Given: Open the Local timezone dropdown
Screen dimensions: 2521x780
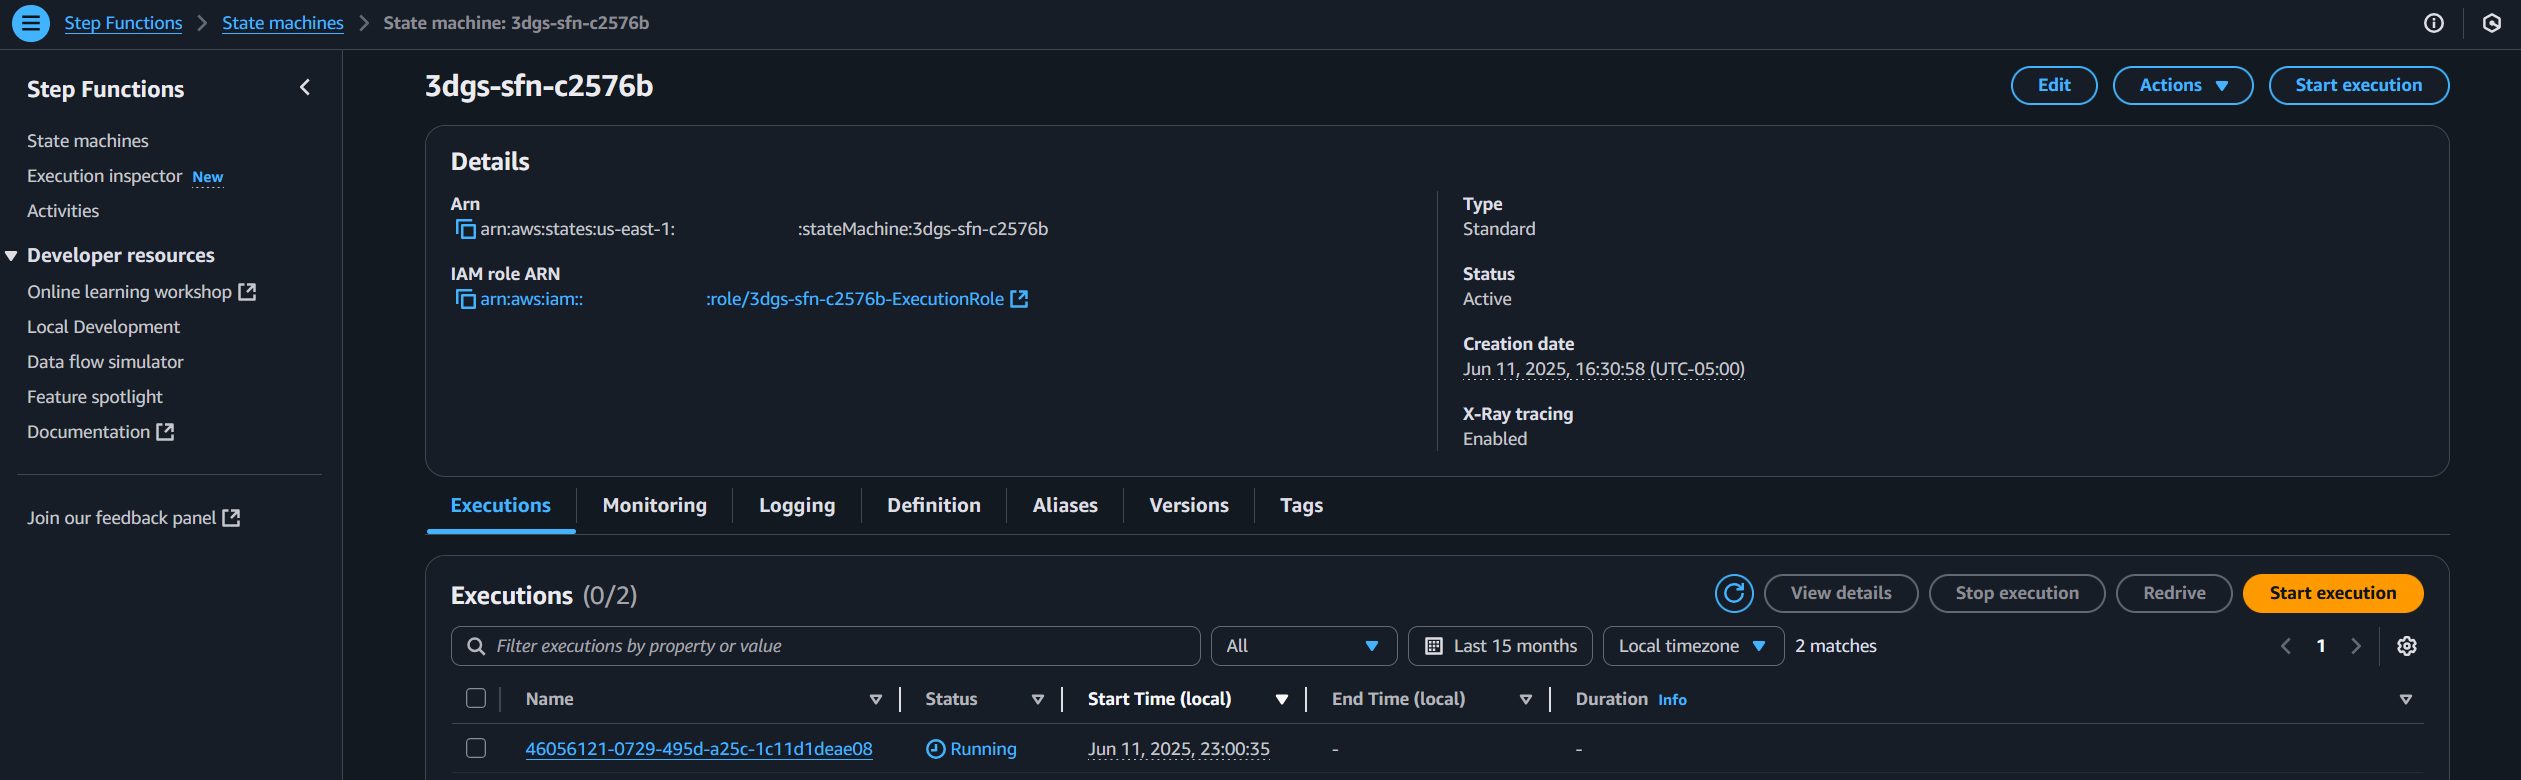Looking at the screenshot, I should click(x=1693, y=646).
